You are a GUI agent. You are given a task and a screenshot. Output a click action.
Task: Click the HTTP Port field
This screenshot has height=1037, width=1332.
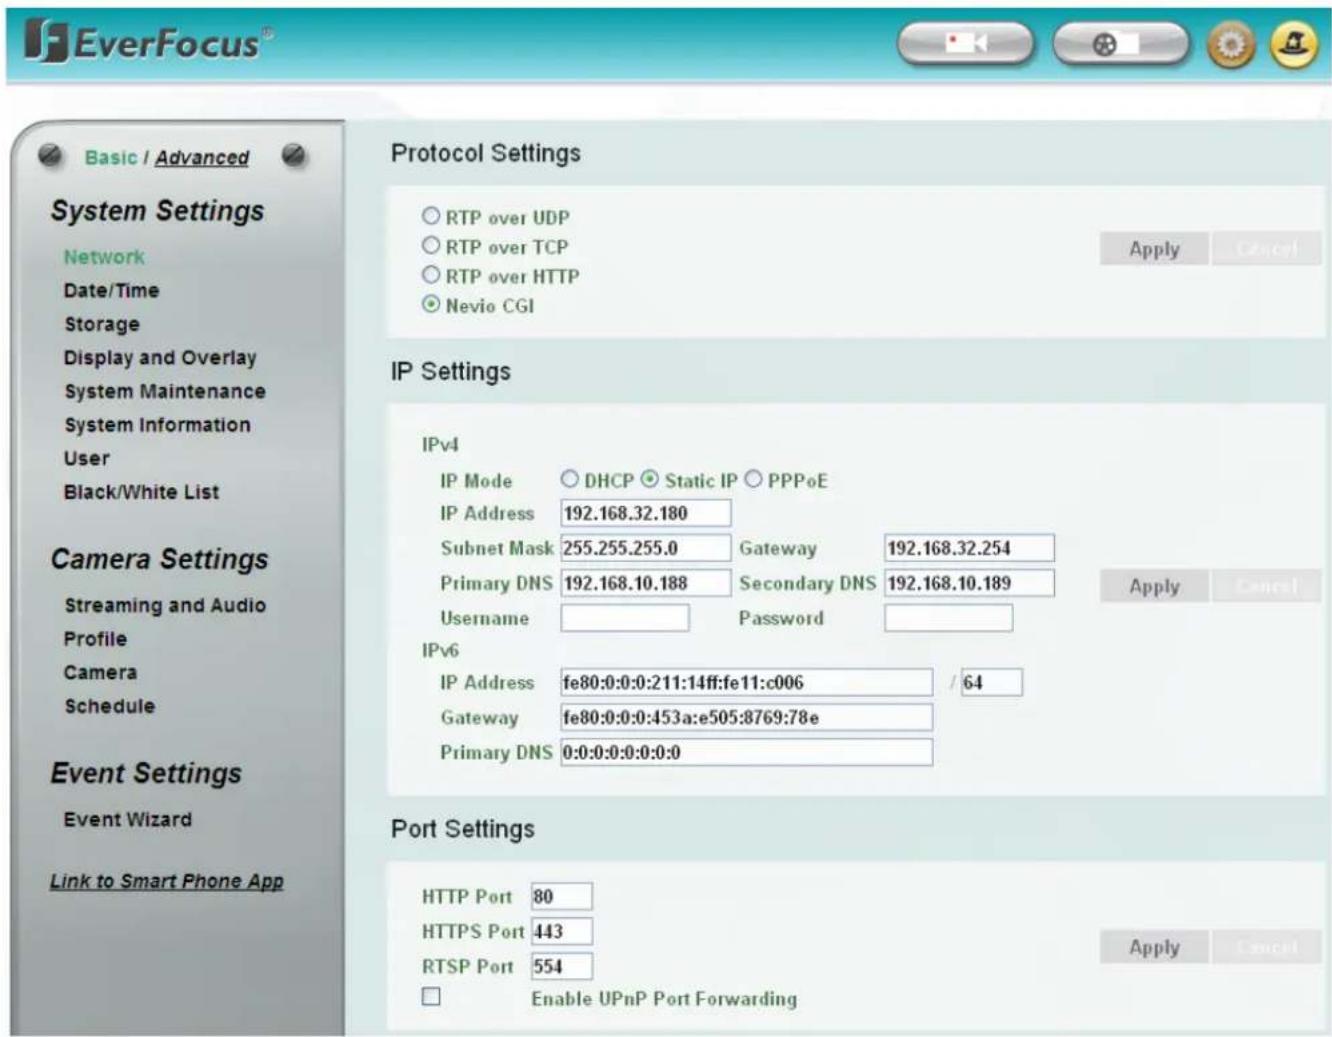click(x=562, y=896)
